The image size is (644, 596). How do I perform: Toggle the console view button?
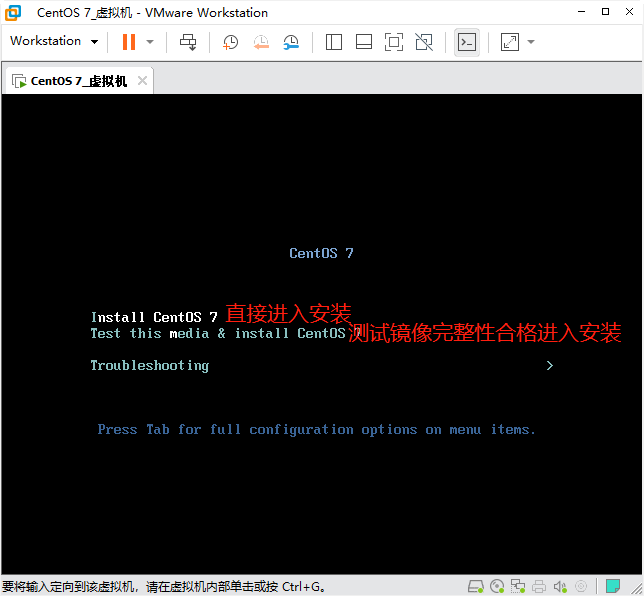click(467, 42)
